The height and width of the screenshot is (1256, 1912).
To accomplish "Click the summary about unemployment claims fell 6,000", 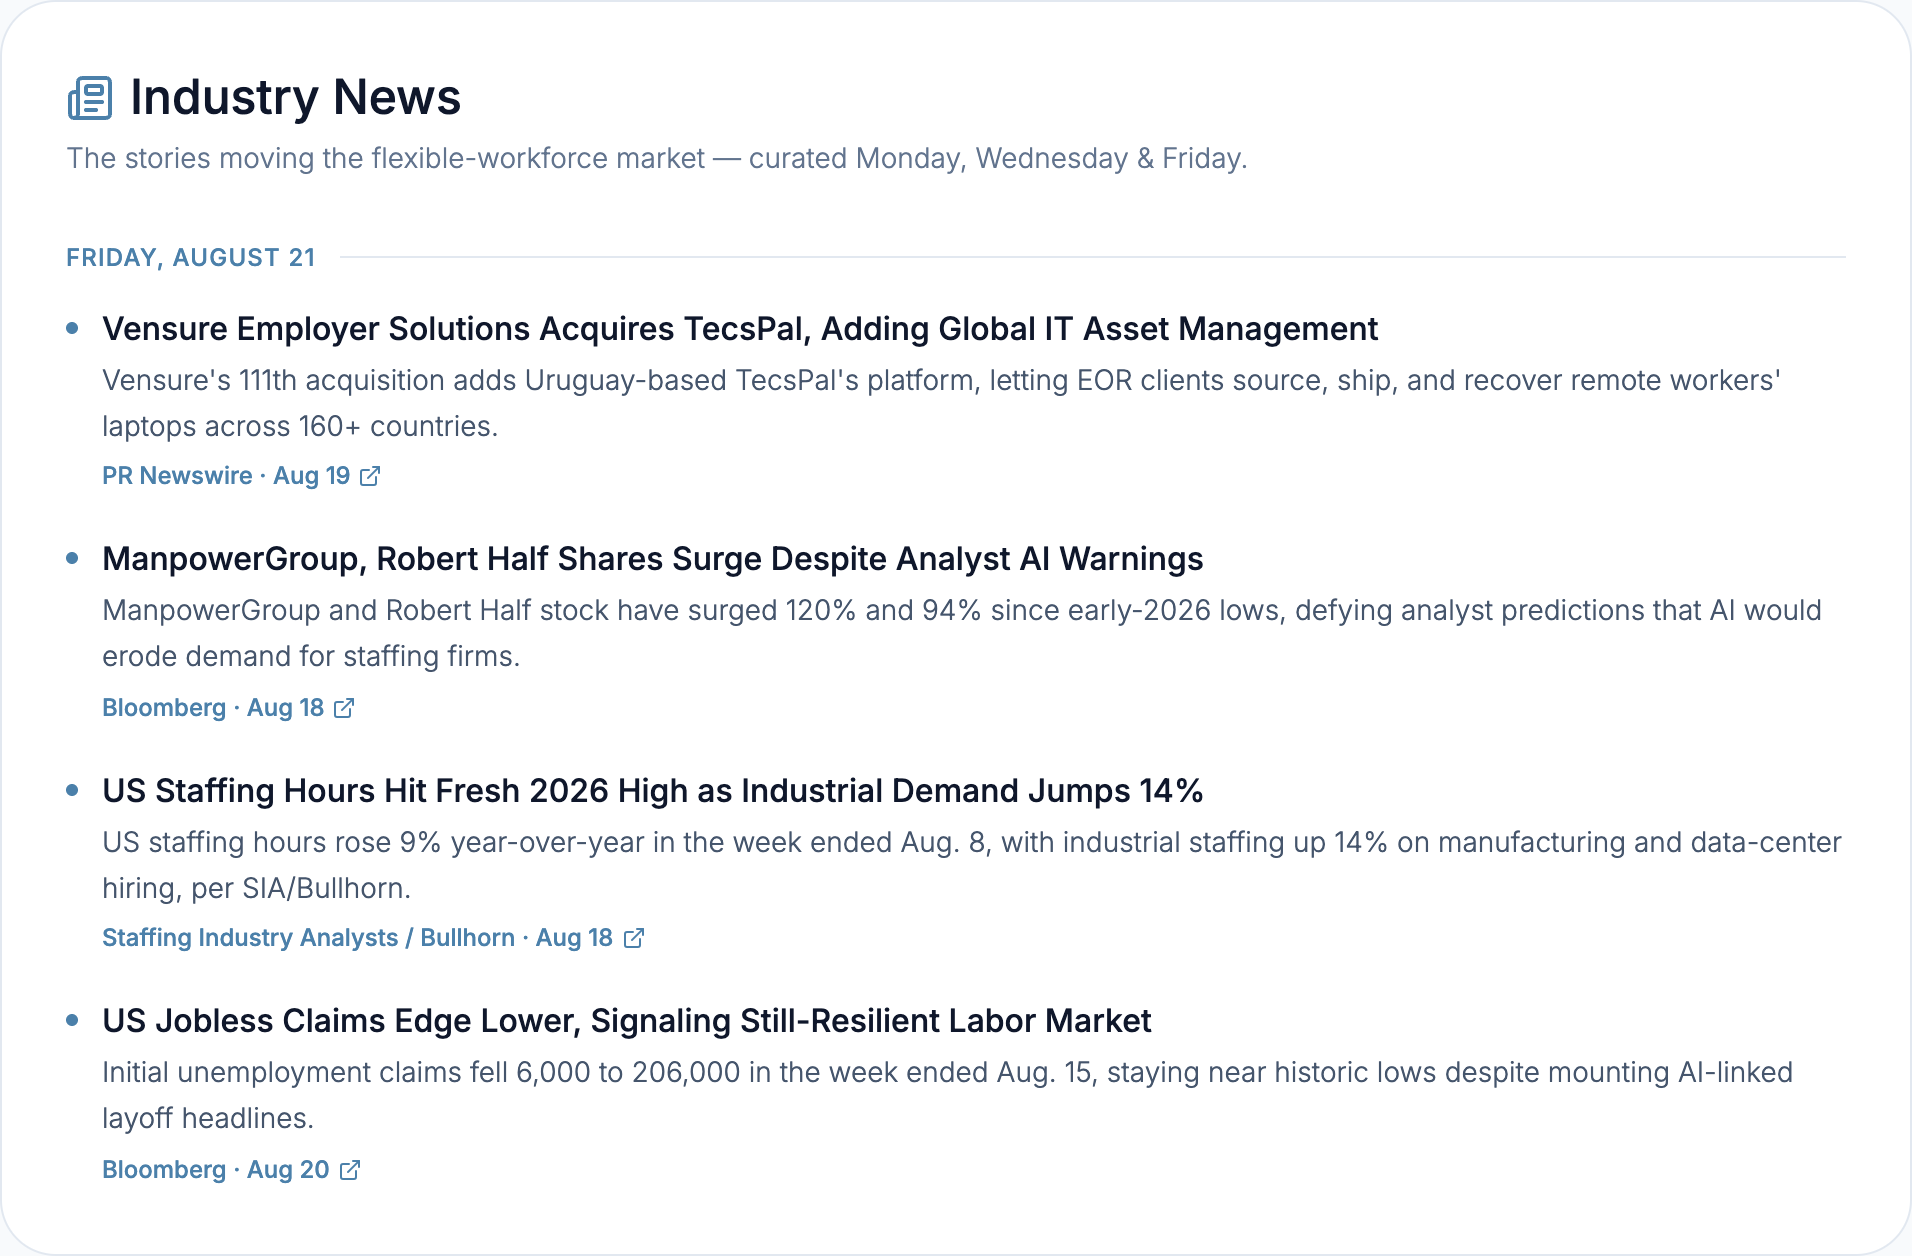I will 947,1095.
